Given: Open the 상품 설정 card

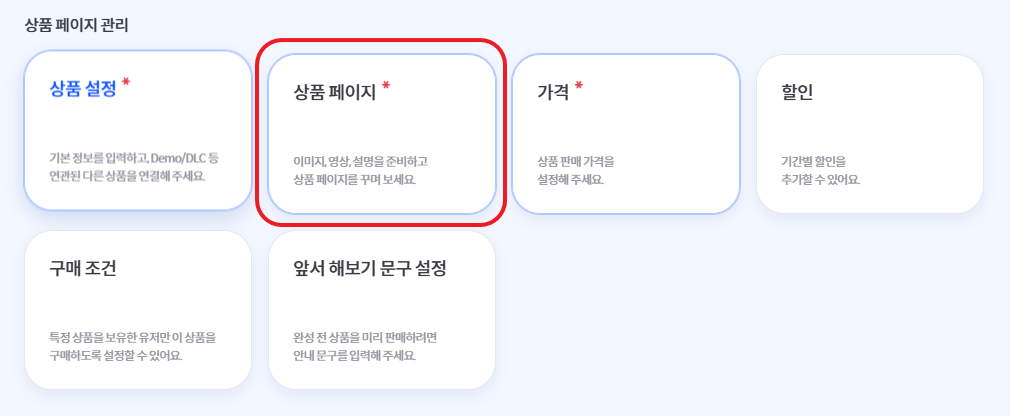Looking at the screenshot, I should coord(138,131).
